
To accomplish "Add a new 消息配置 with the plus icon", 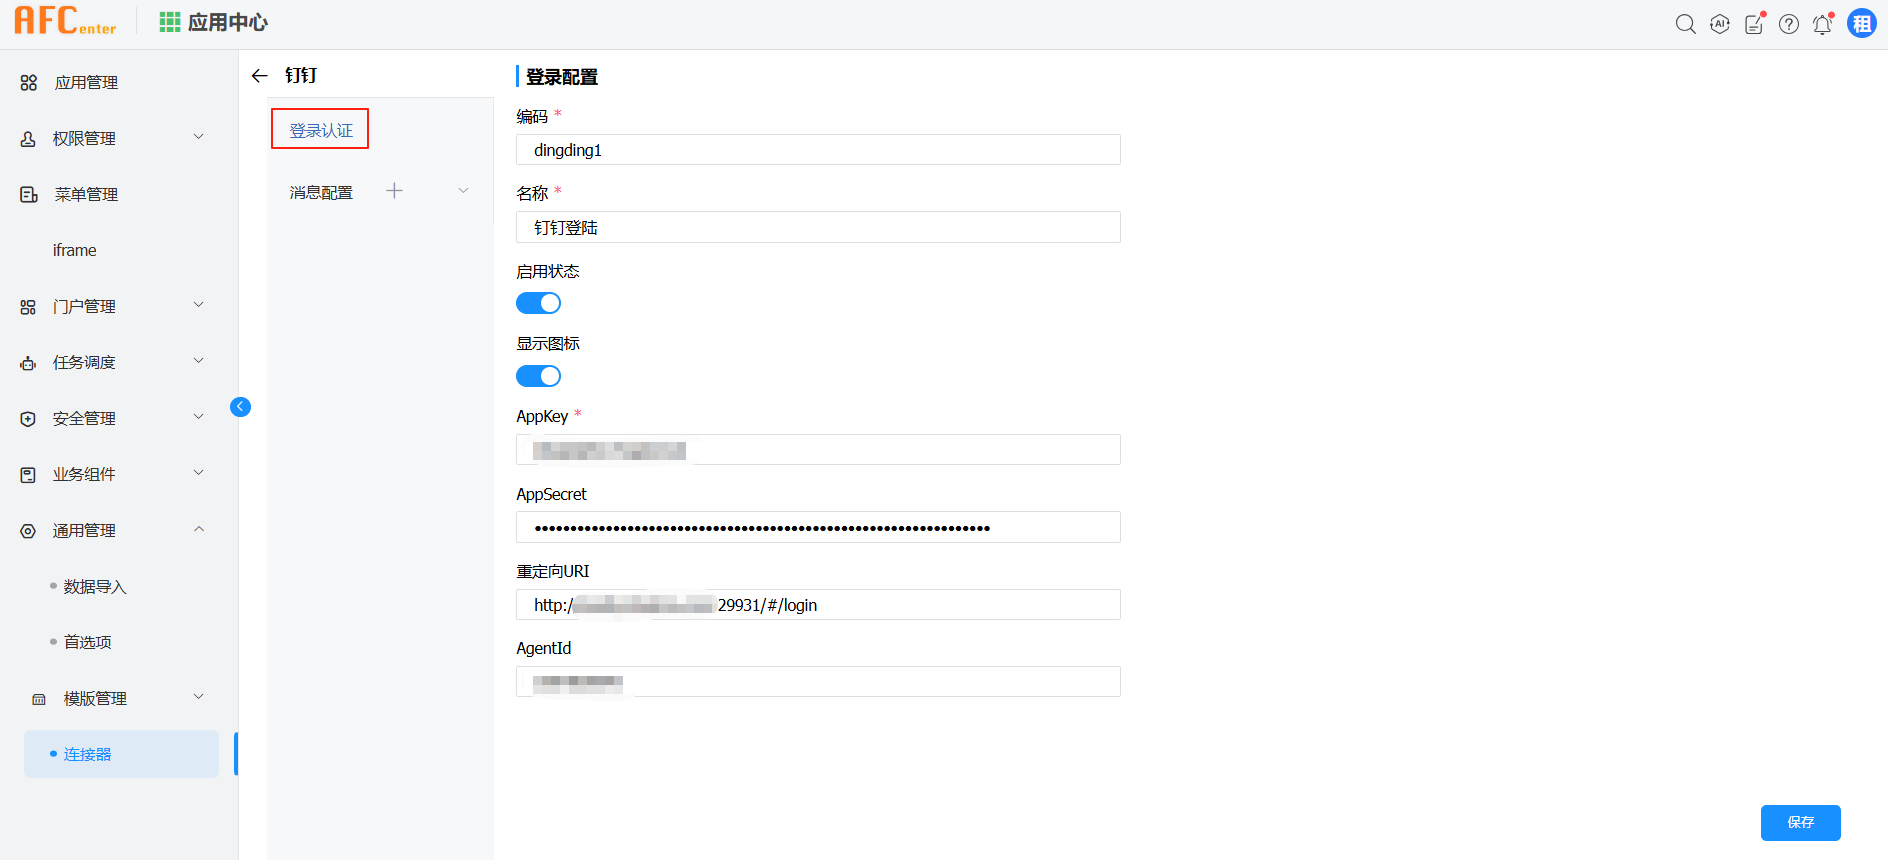I will click(x=395, y=191).
